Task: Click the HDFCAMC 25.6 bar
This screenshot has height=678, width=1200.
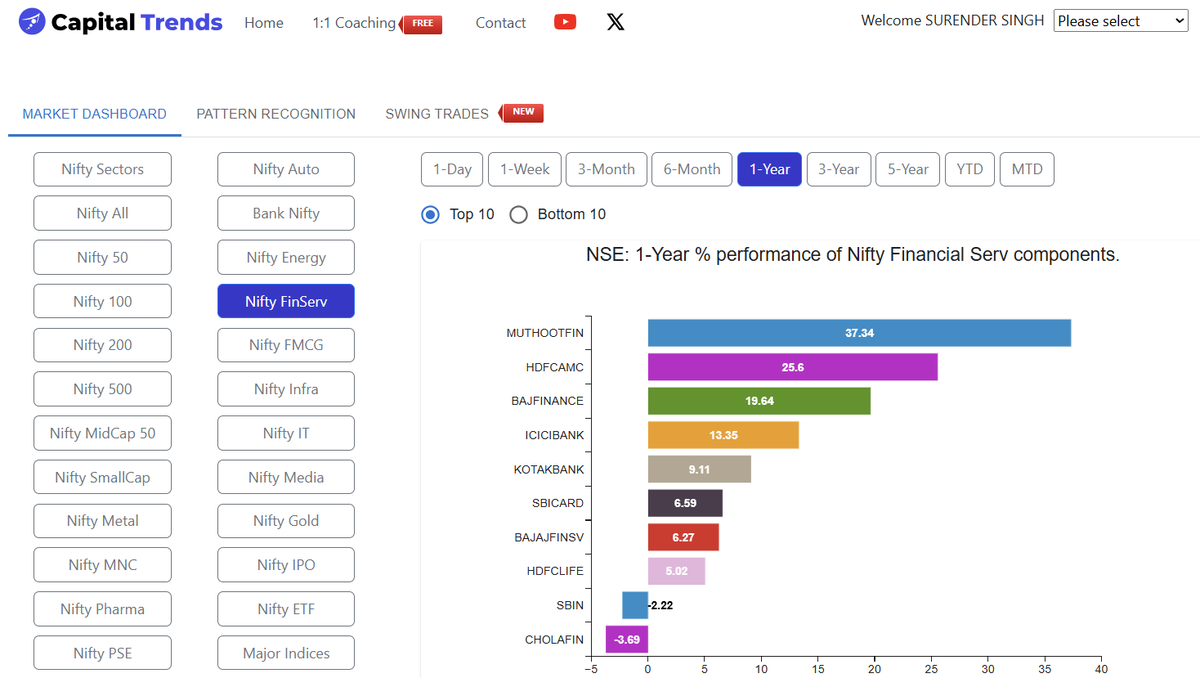Action: [793, 367]
